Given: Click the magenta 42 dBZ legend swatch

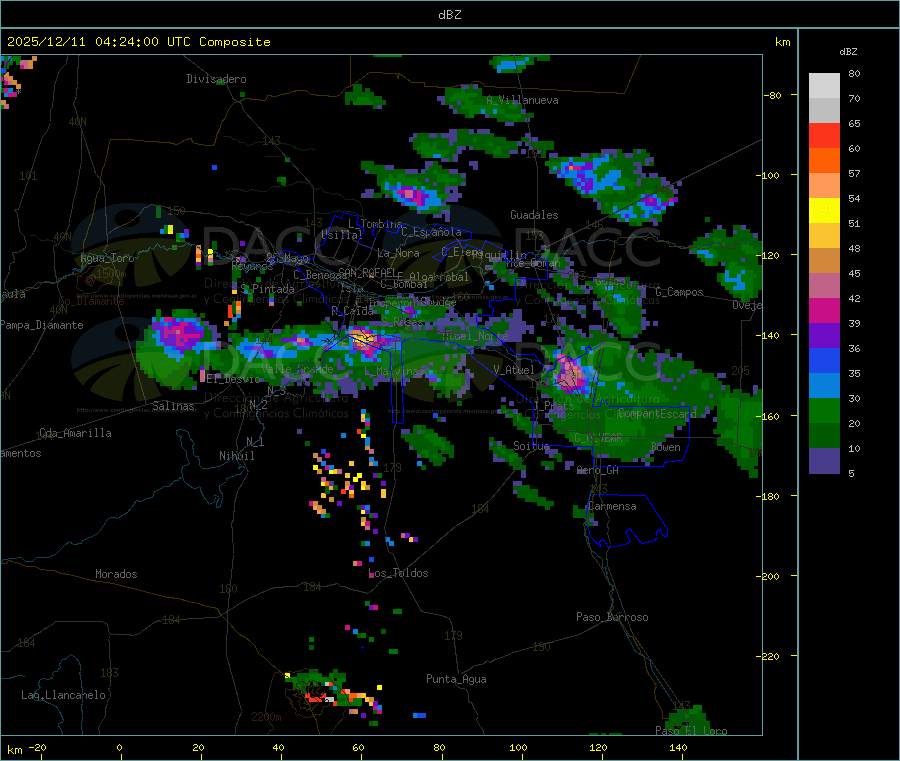Looking at the screenshot, I should (x=824, y=310).
